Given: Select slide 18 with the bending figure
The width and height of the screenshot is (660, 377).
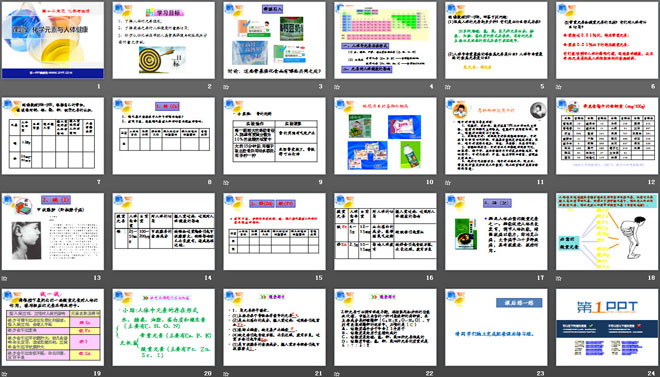Looking at the screenshot, I should click(x=607, y=231).
